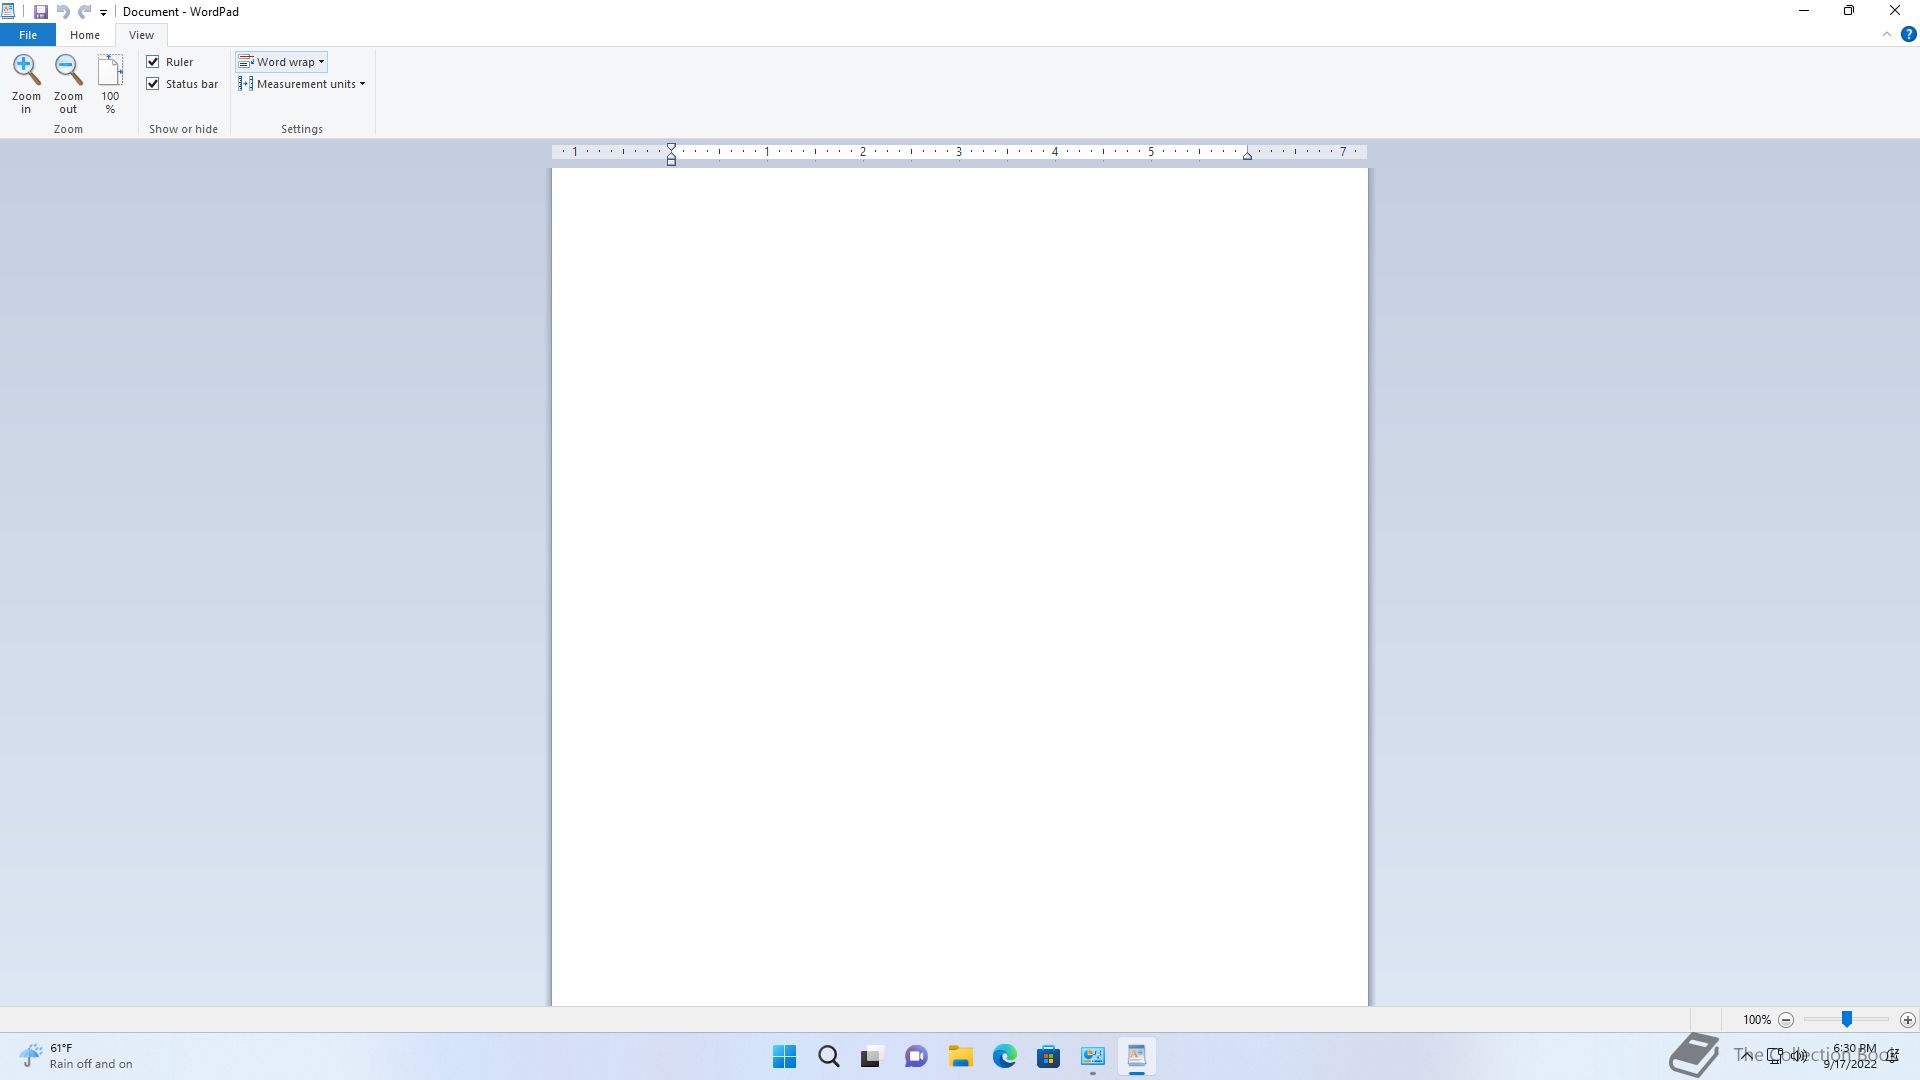Click the left indent marker on ruler
1920x1080 pixels.
coord(672,160)
